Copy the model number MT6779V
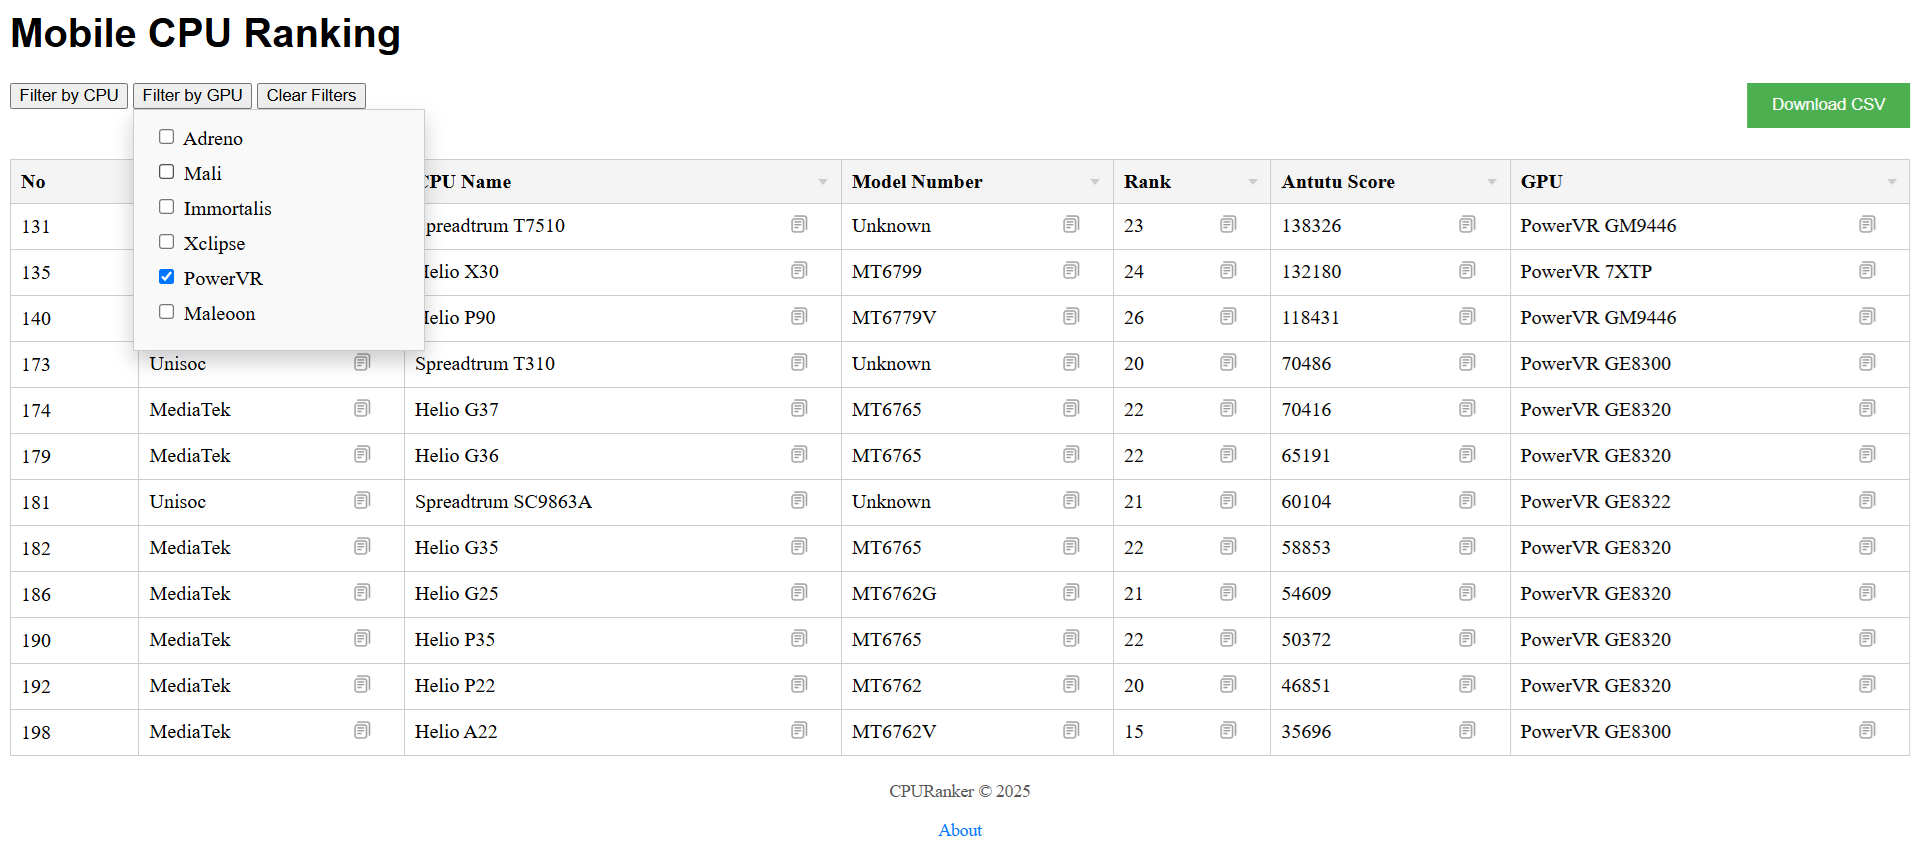 click(1070, 317)
